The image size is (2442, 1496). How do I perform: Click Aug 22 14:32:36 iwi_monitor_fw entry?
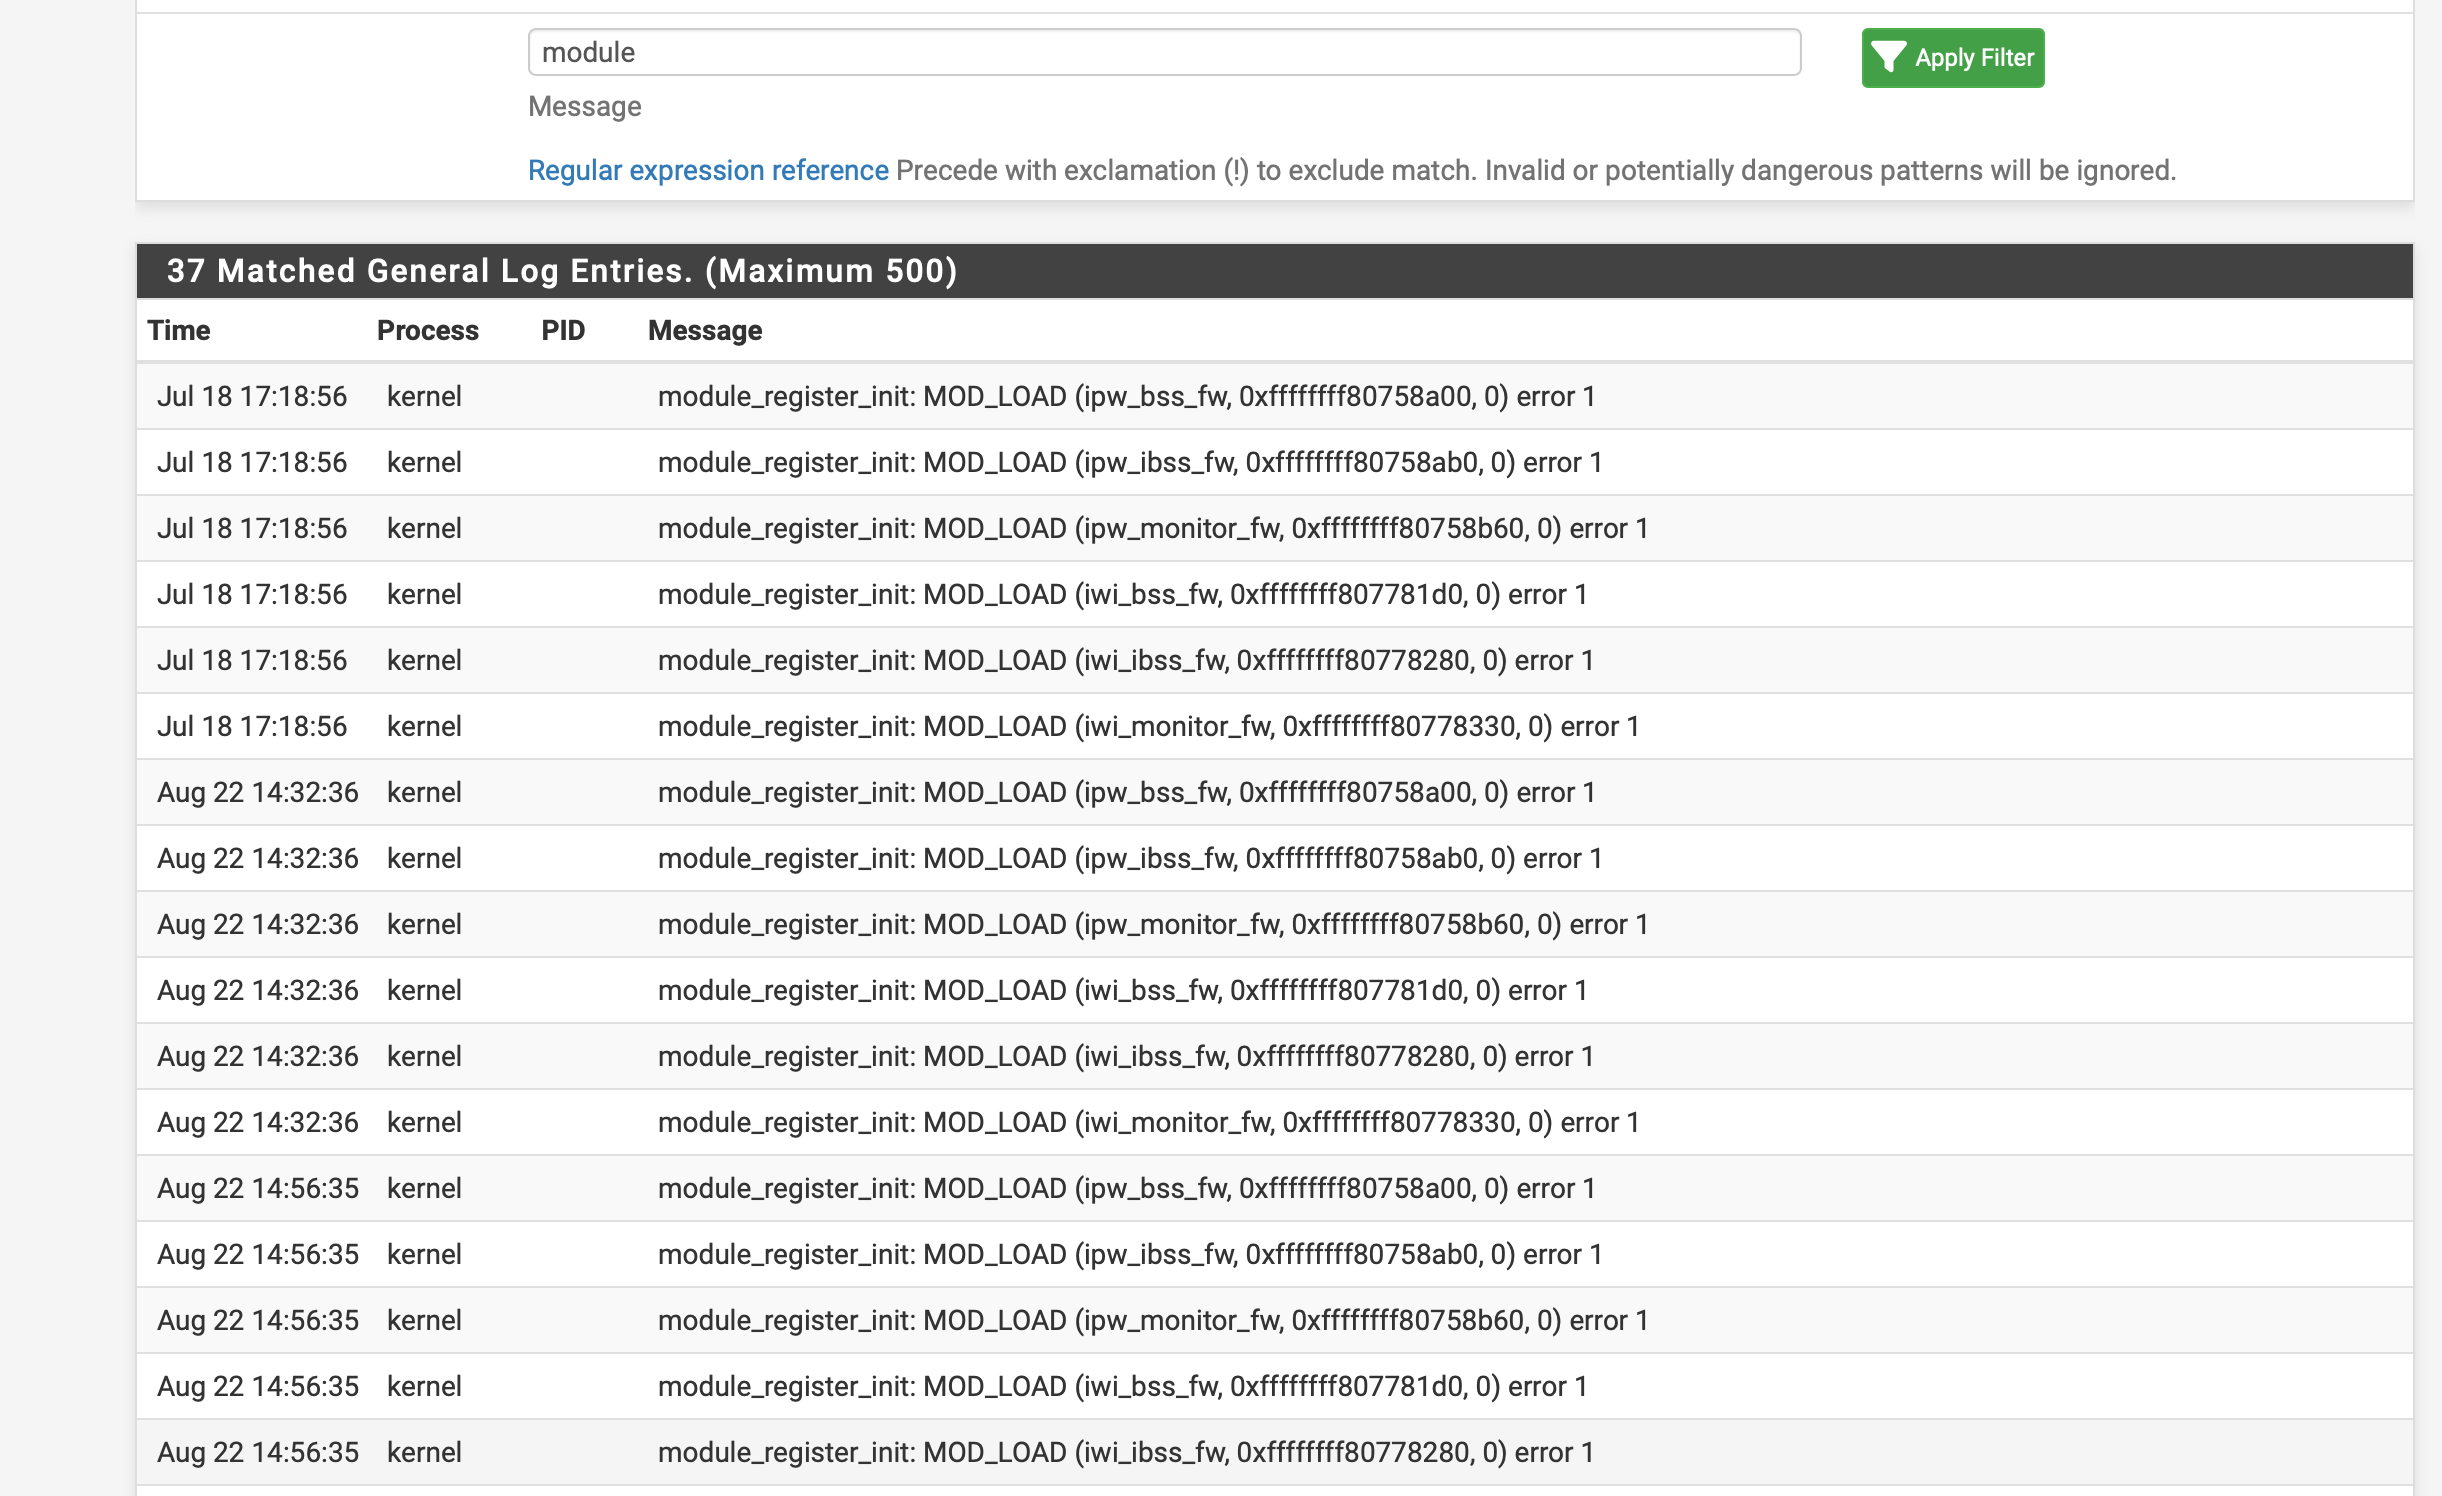(x=1148, y=1123)
